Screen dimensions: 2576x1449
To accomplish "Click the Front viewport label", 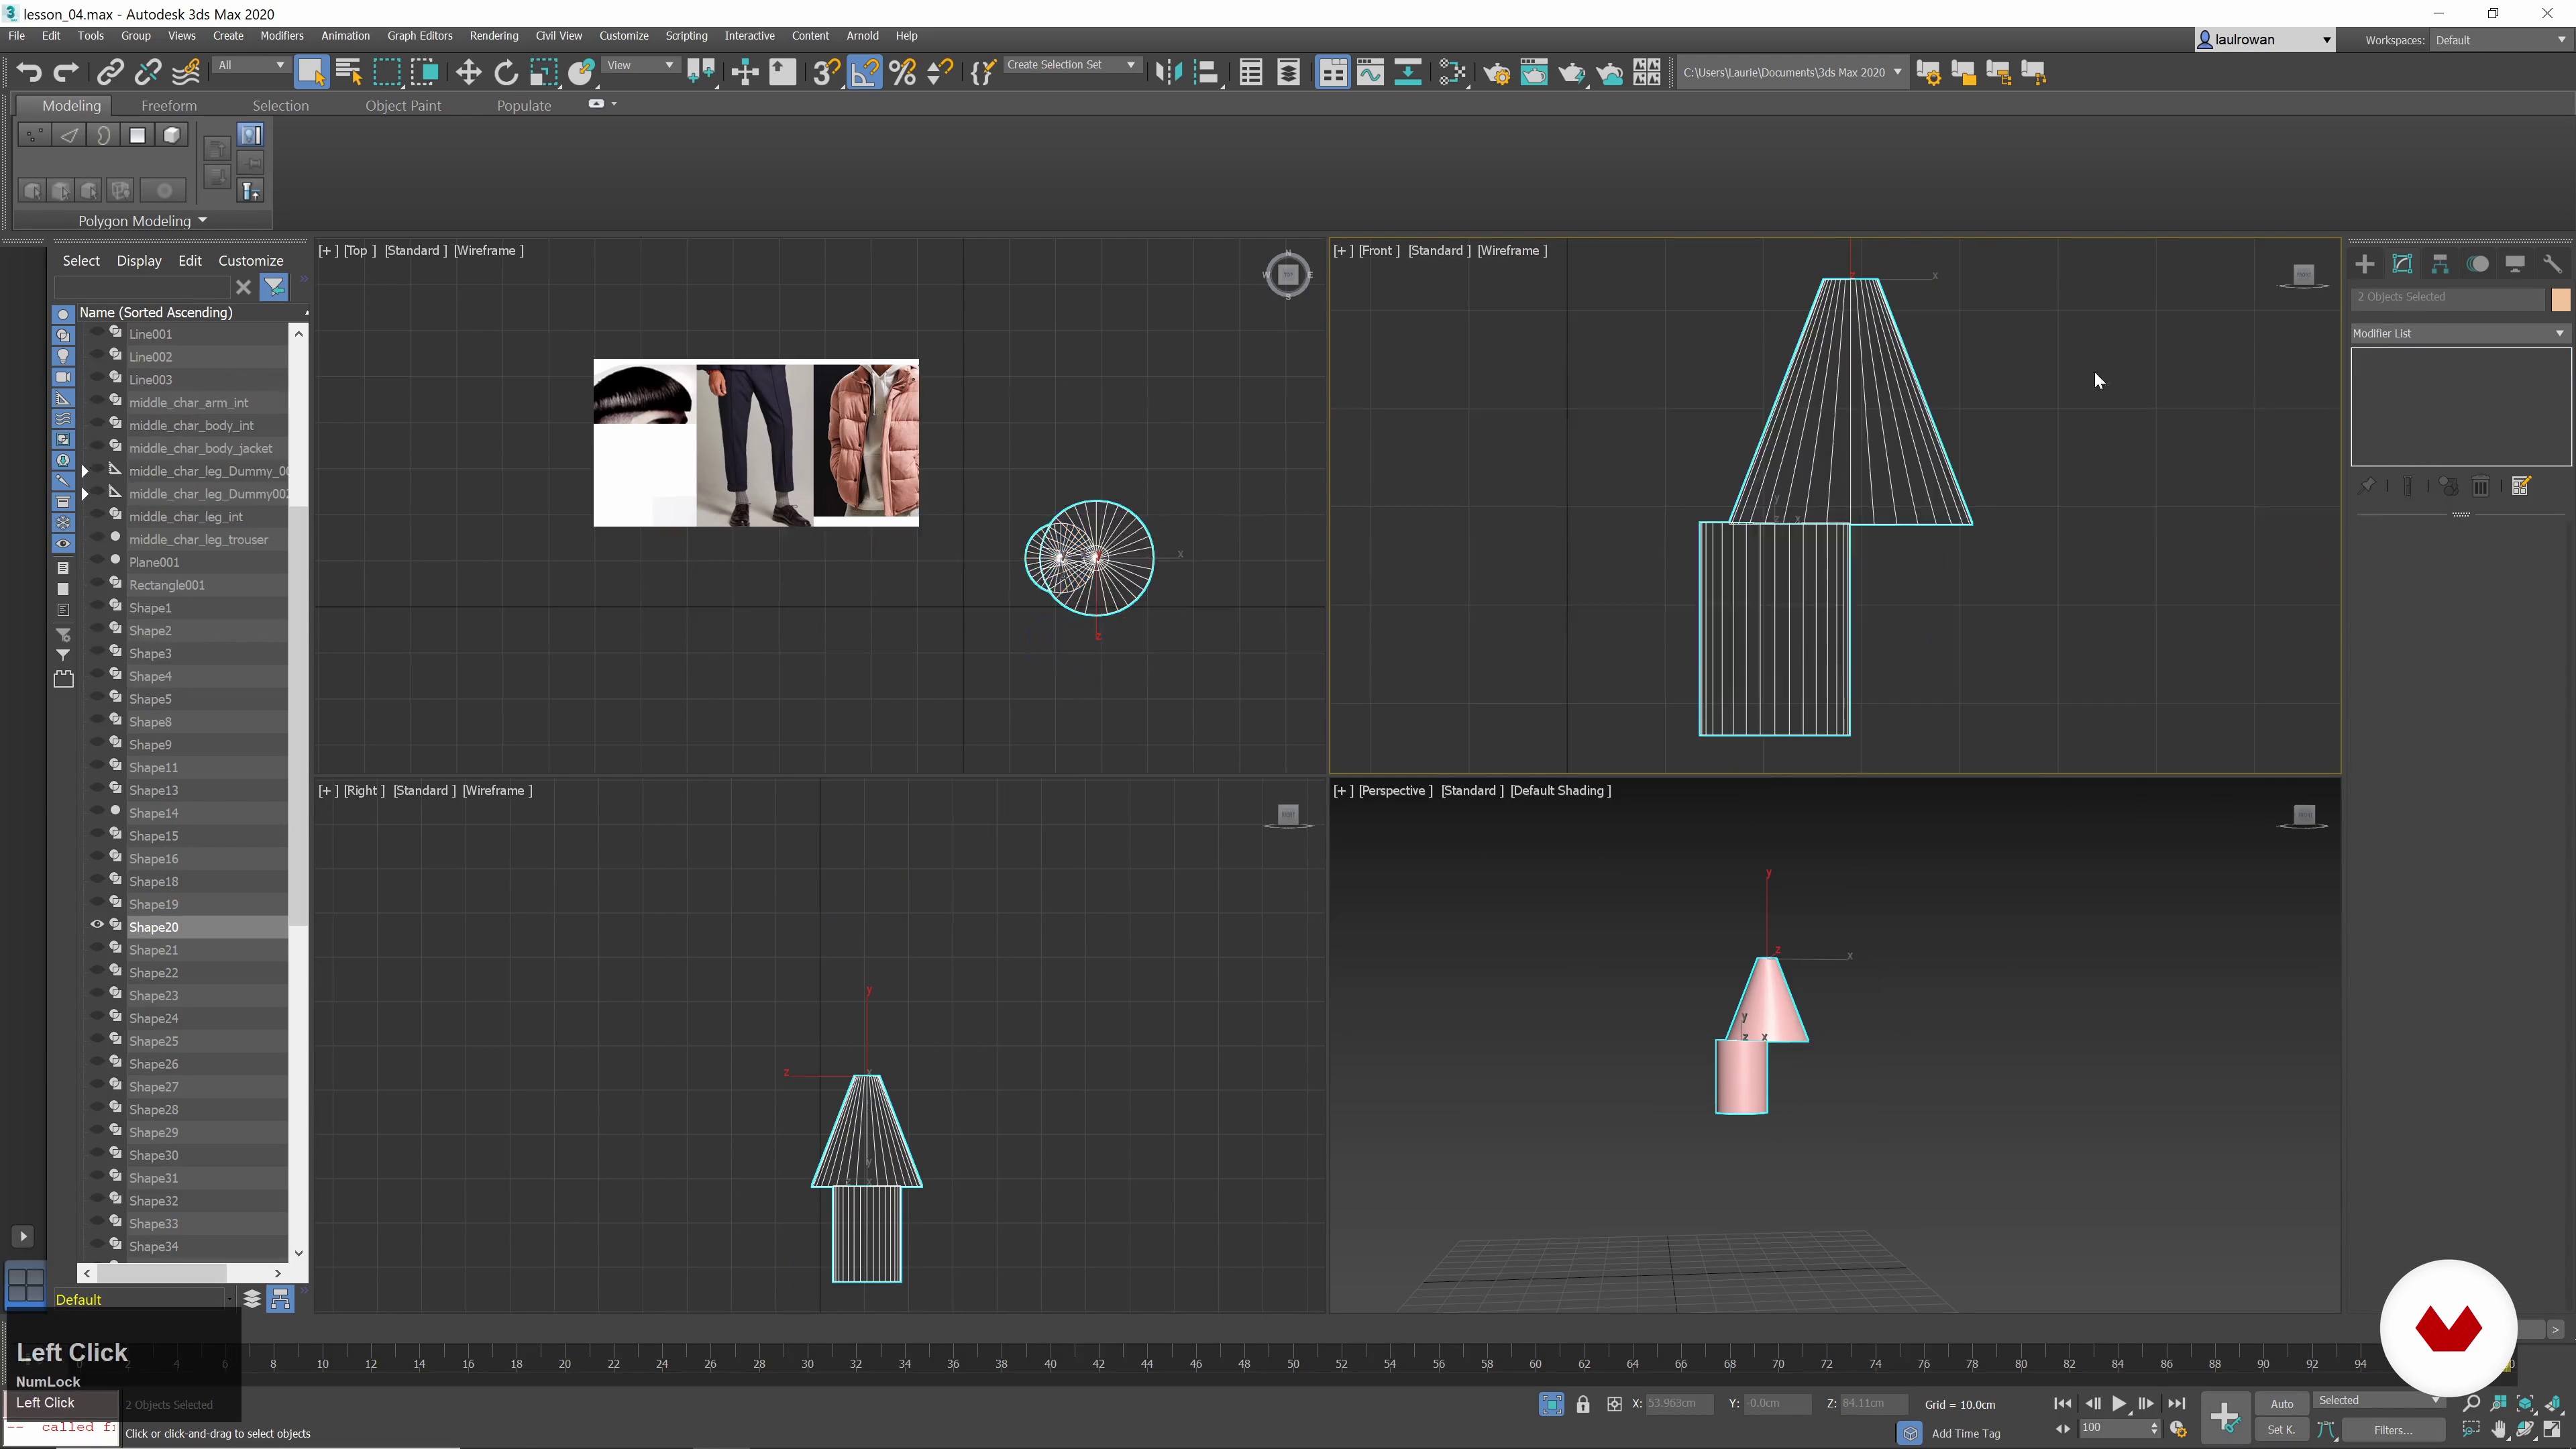I will [1378, 250].
